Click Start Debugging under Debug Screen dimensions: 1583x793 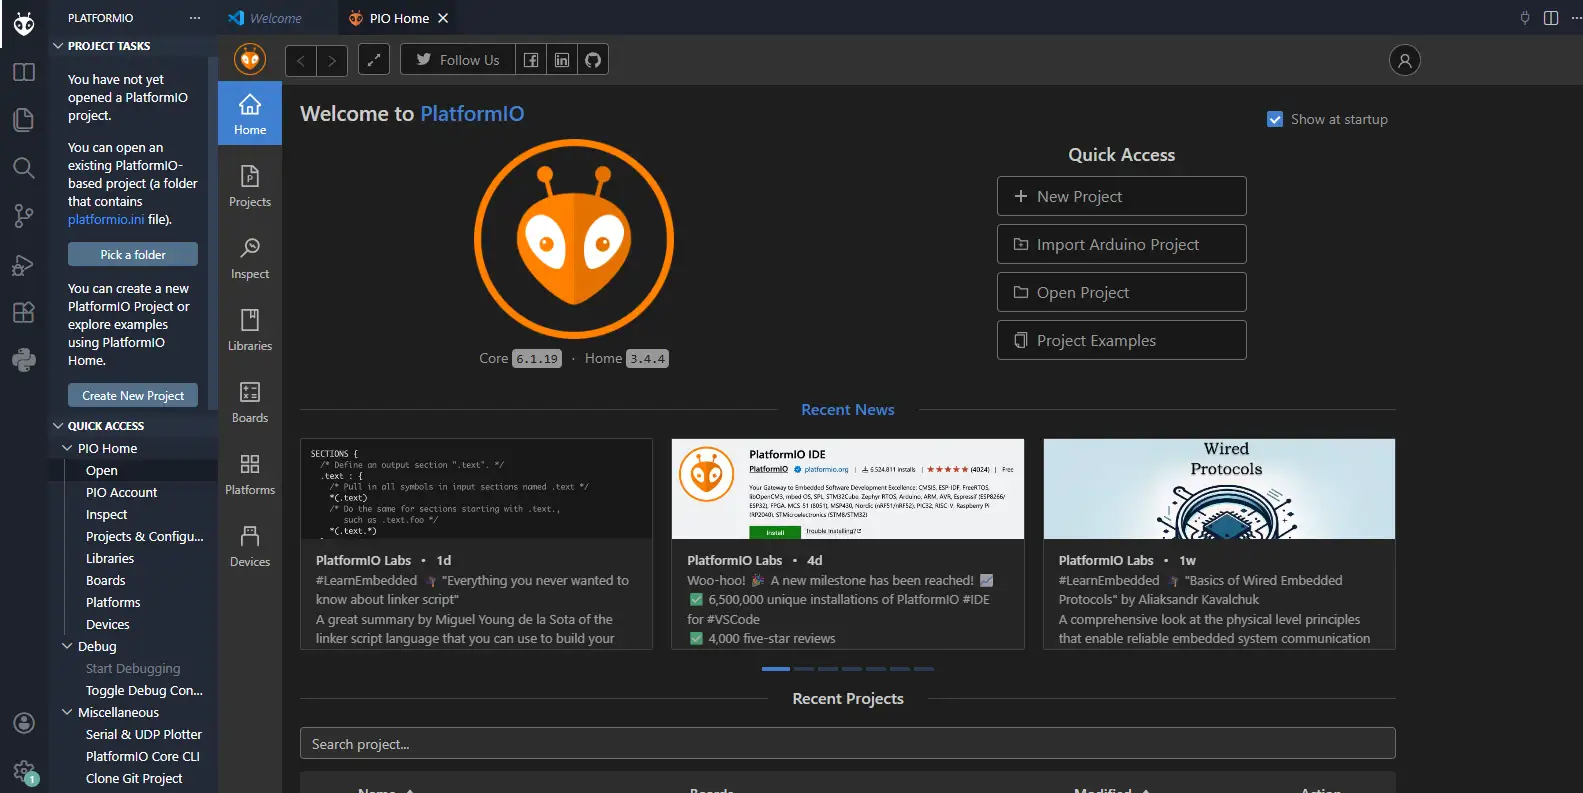pos(133,668)
